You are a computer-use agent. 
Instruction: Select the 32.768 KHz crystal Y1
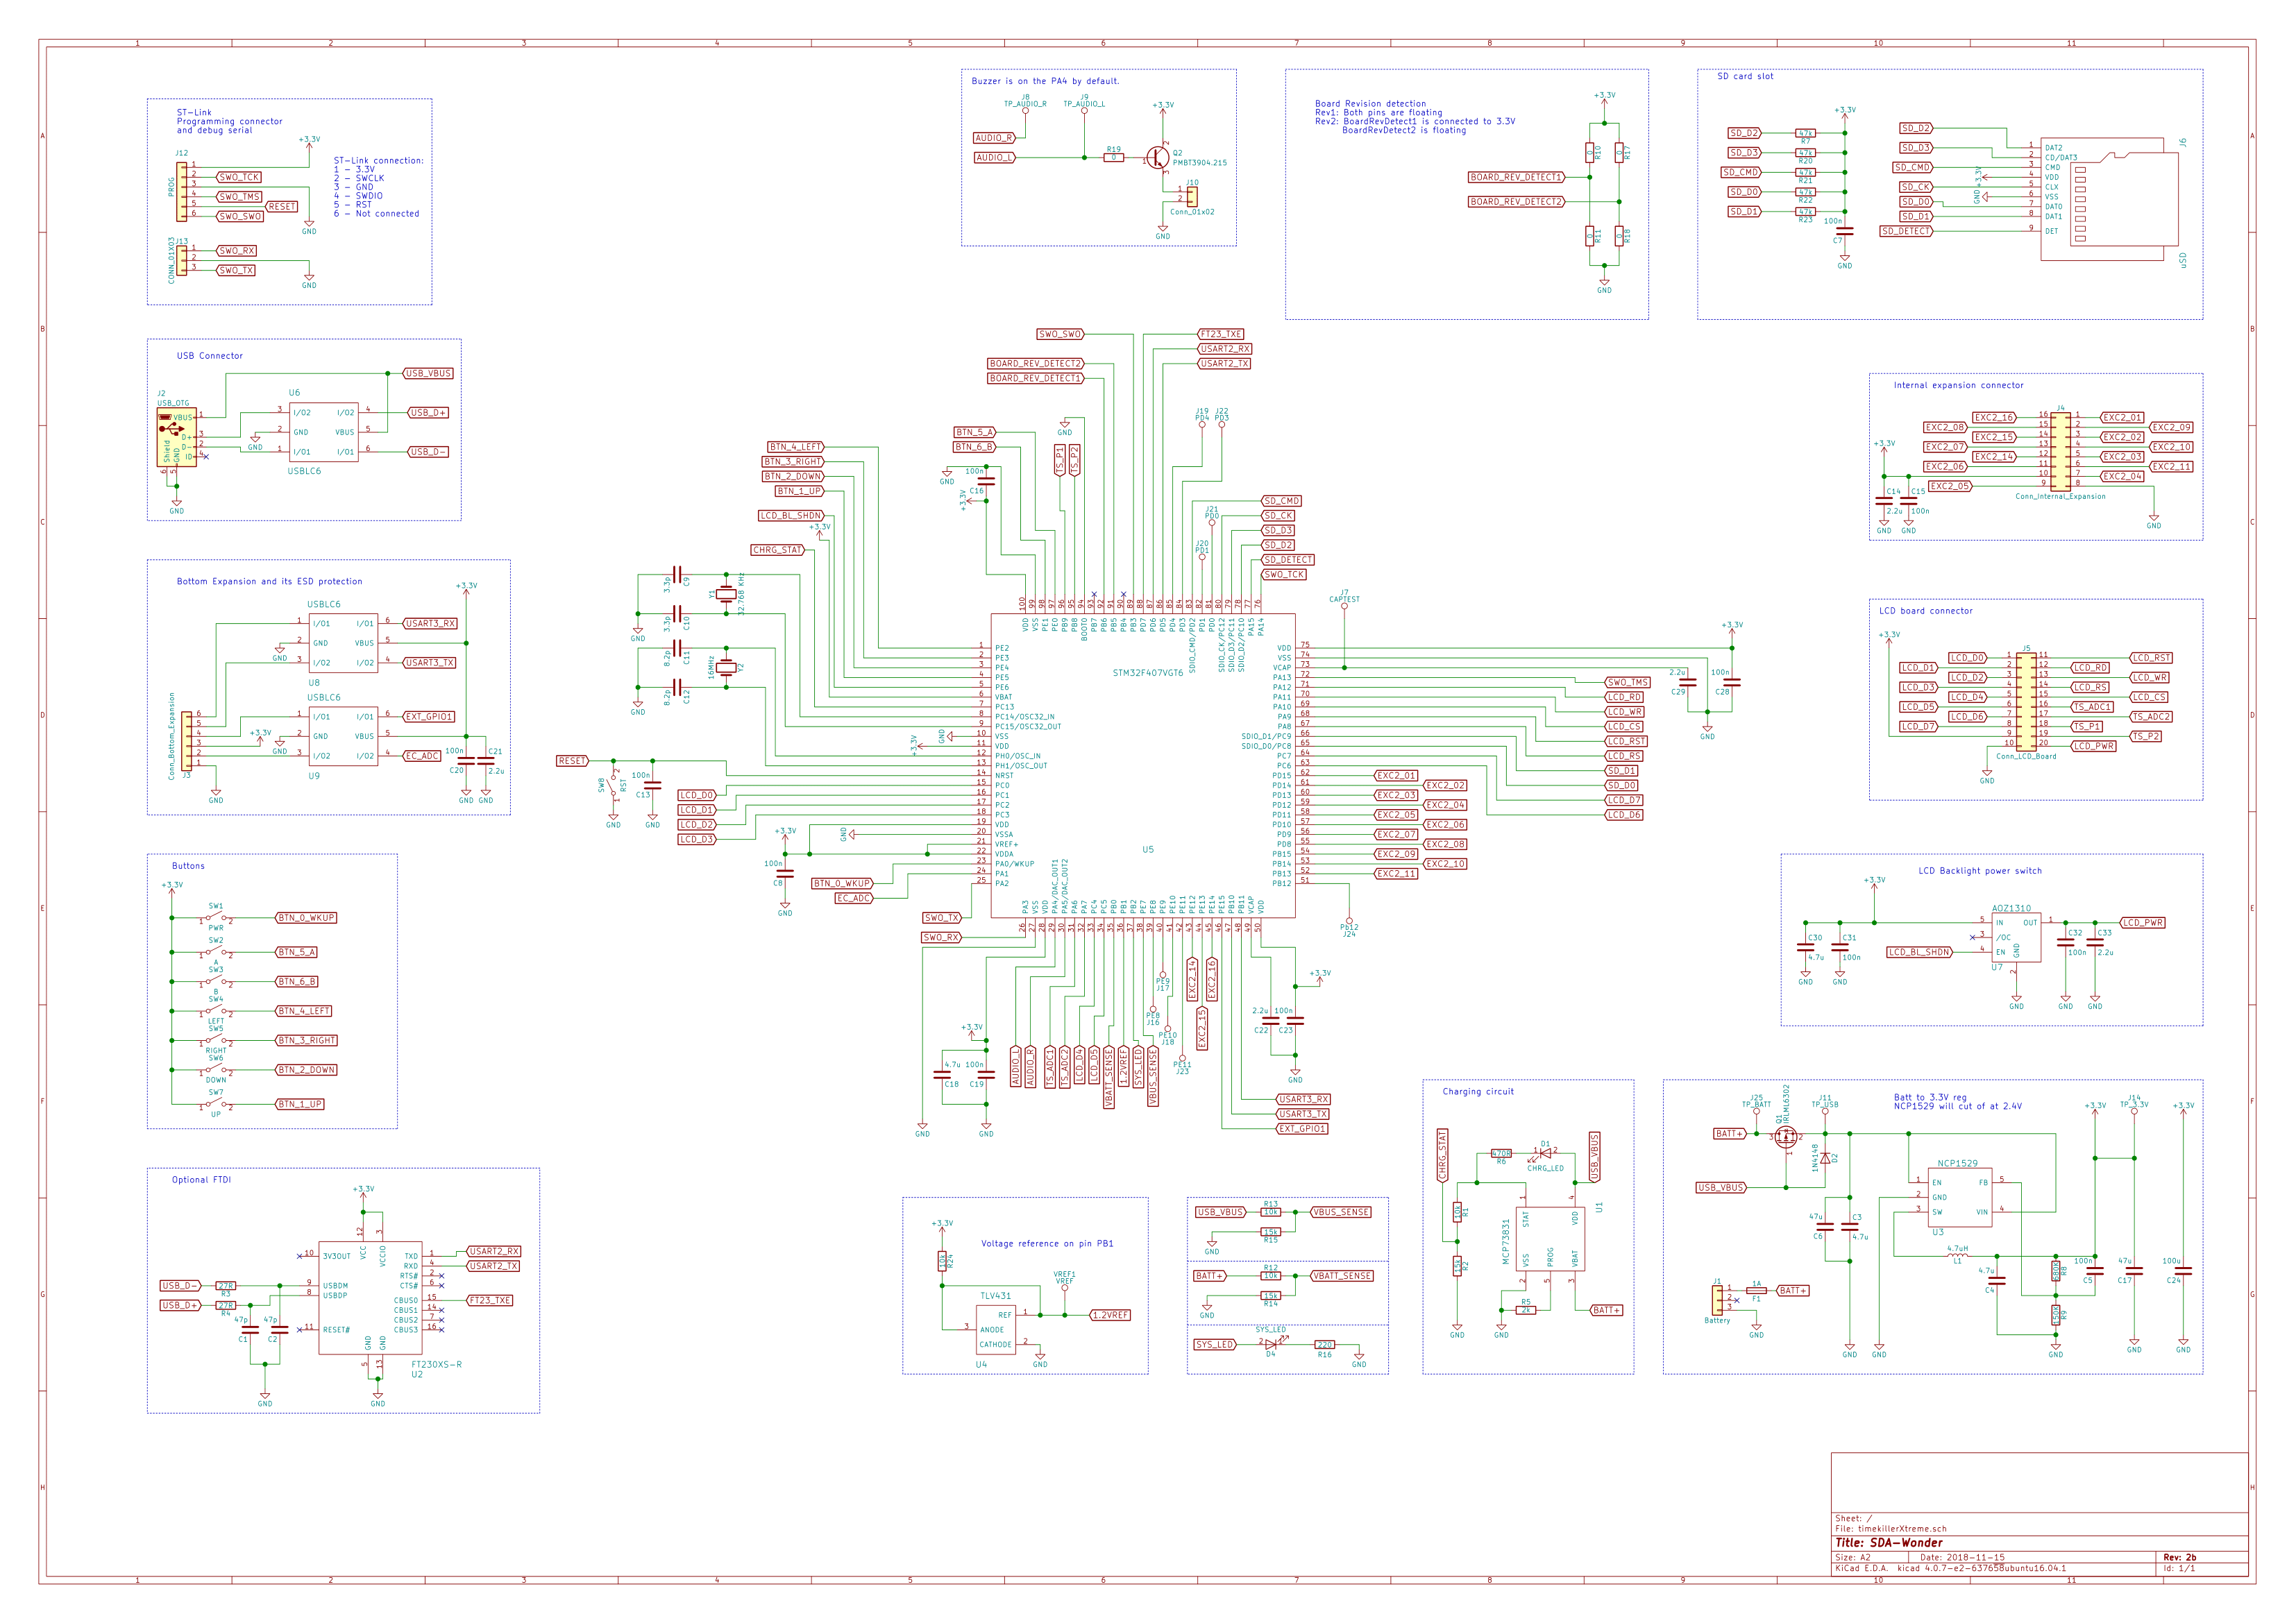(726, 594)
